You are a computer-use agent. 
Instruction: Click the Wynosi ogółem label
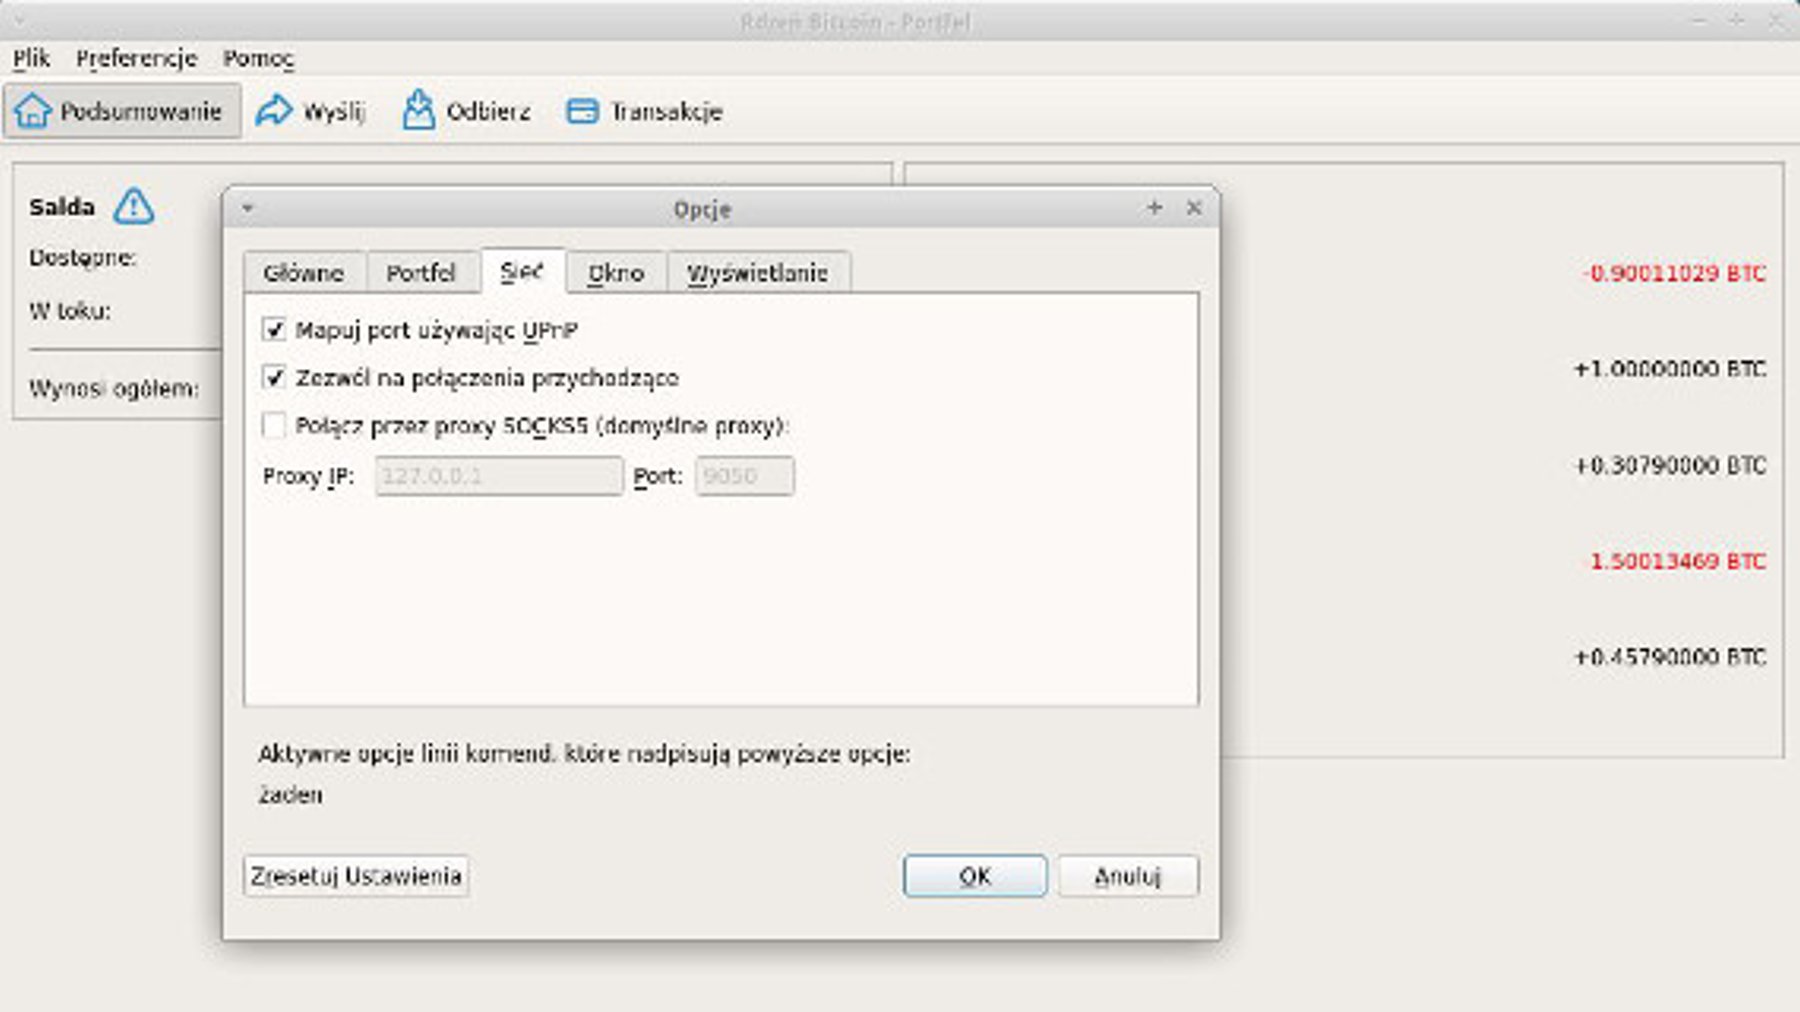tap(114, 388)
